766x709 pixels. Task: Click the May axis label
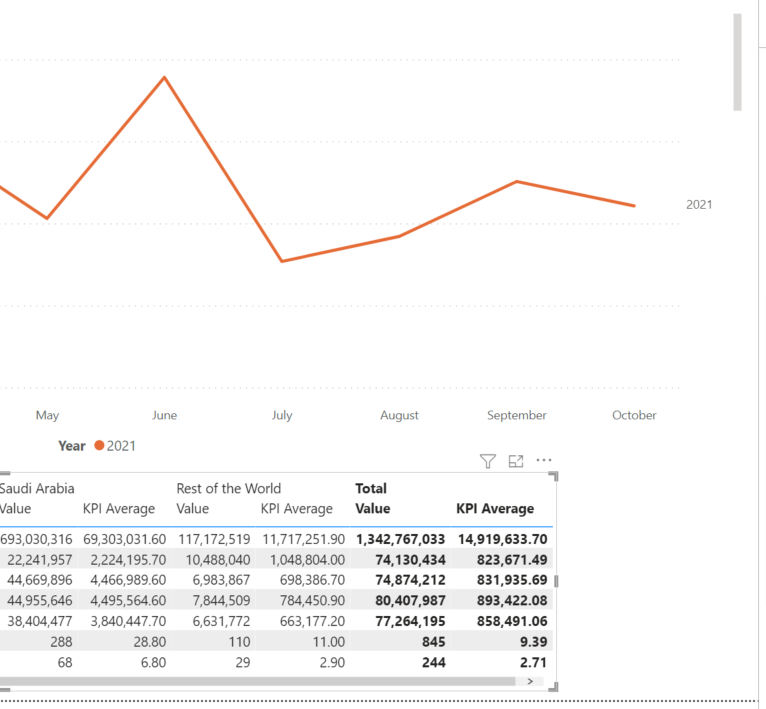coord(47,415)
